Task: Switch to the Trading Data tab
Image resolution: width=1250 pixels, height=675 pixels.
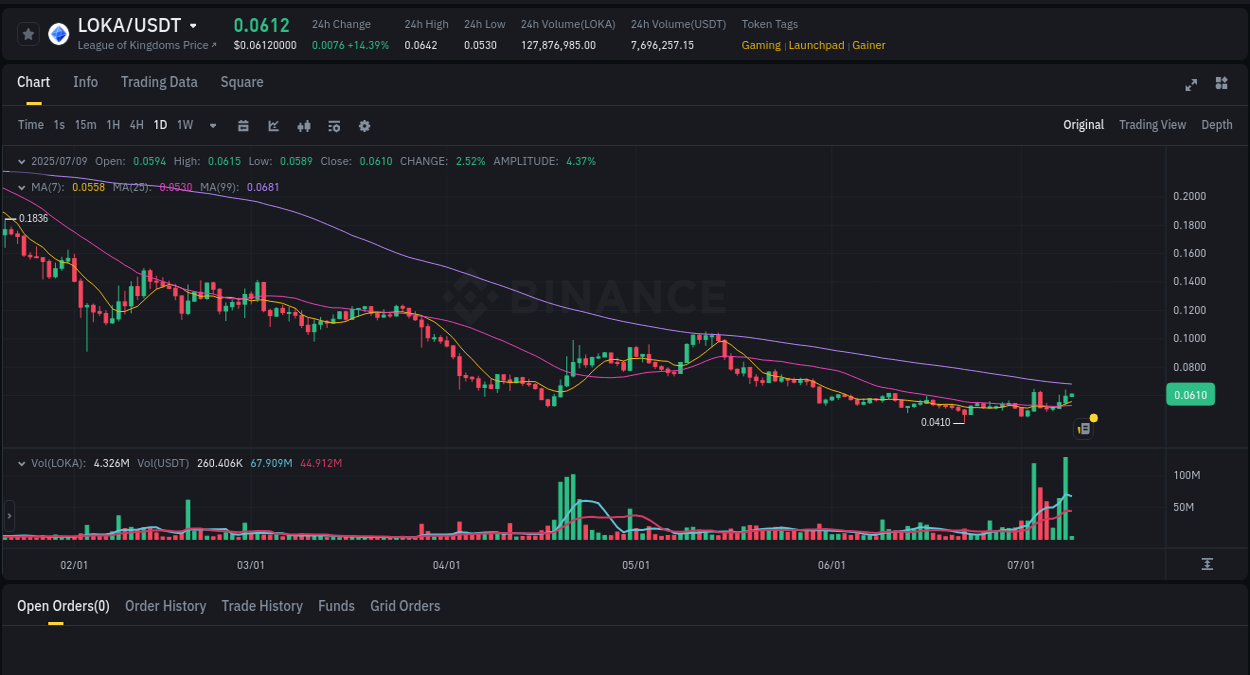Action: click(159, 82)
